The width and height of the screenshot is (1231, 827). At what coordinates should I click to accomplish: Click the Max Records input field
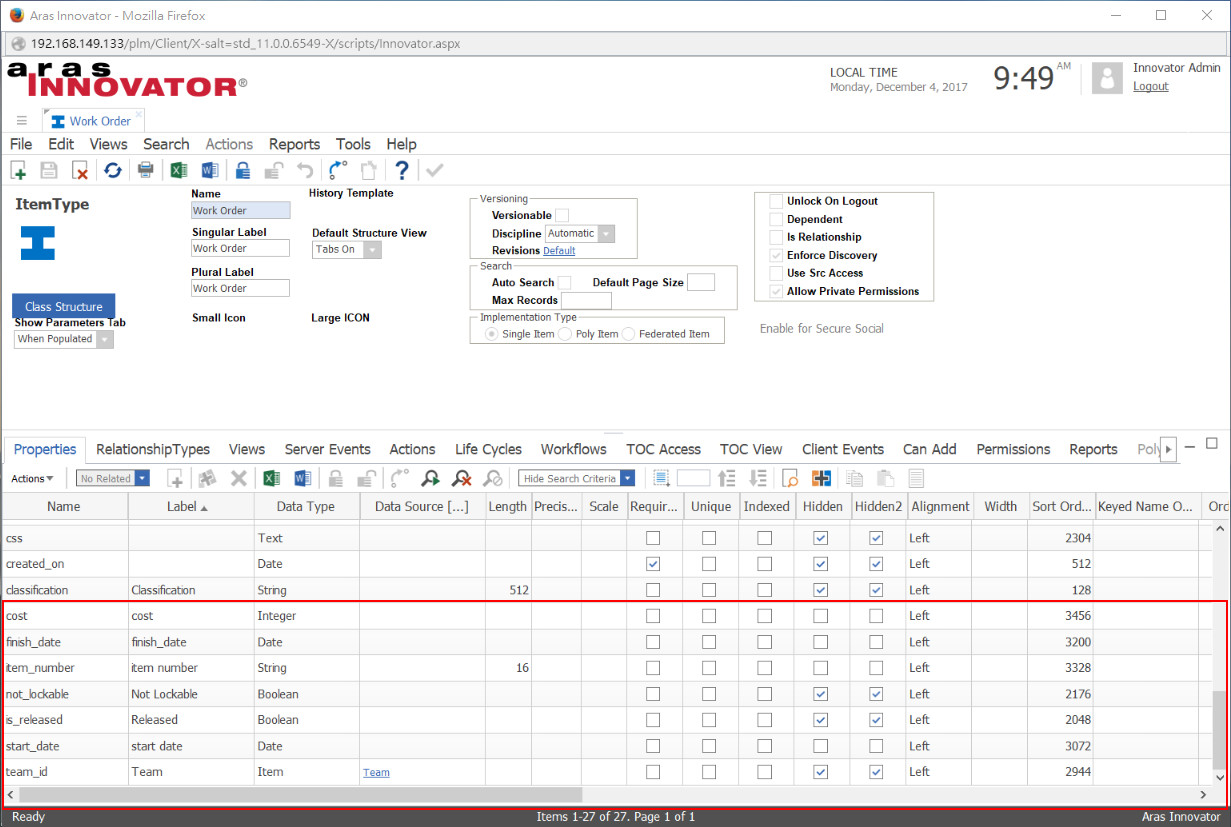(586, 300)
